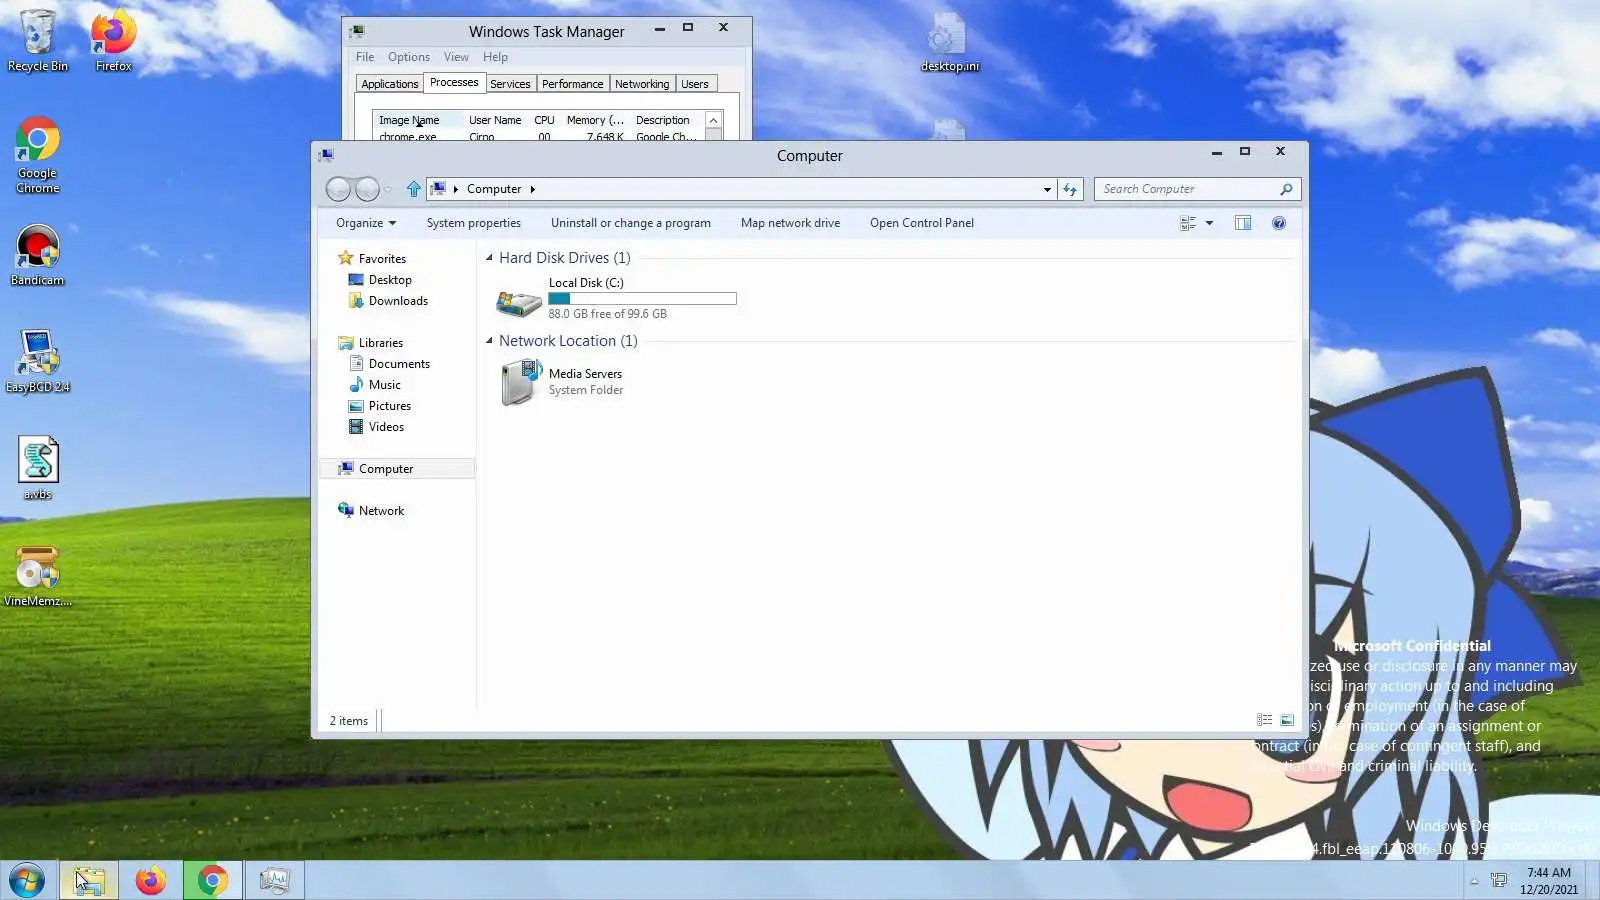
Task: Toggle the preview pane button
Action: [1243, 223]
